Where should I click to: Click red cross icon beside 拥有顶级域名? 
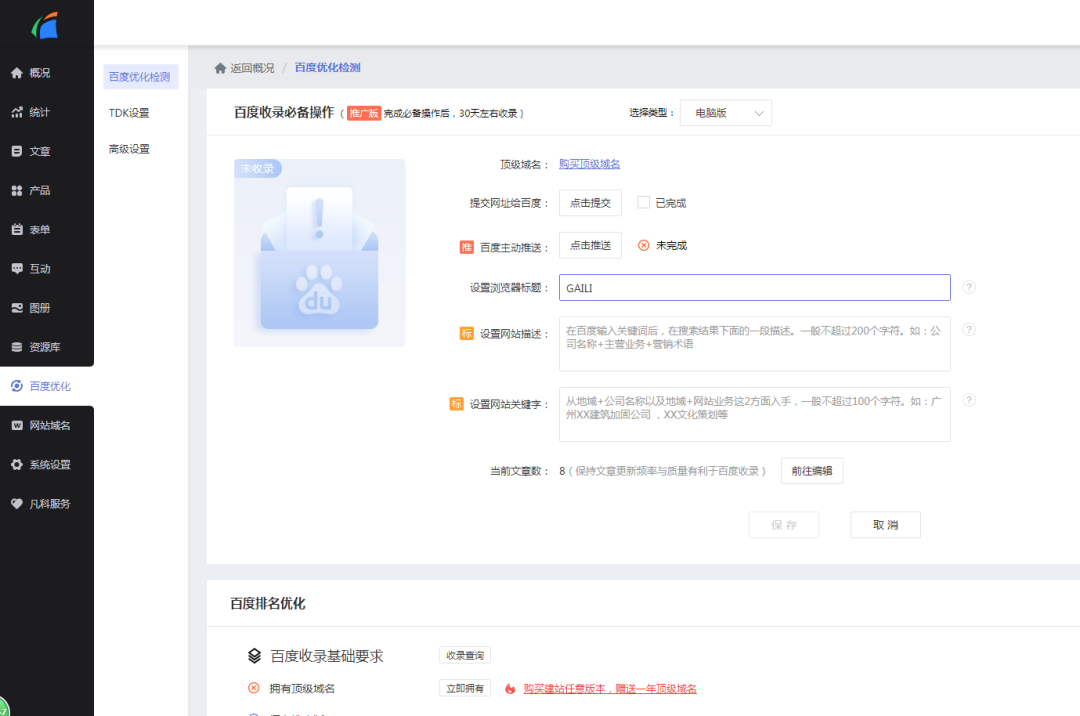click(253, 688)
